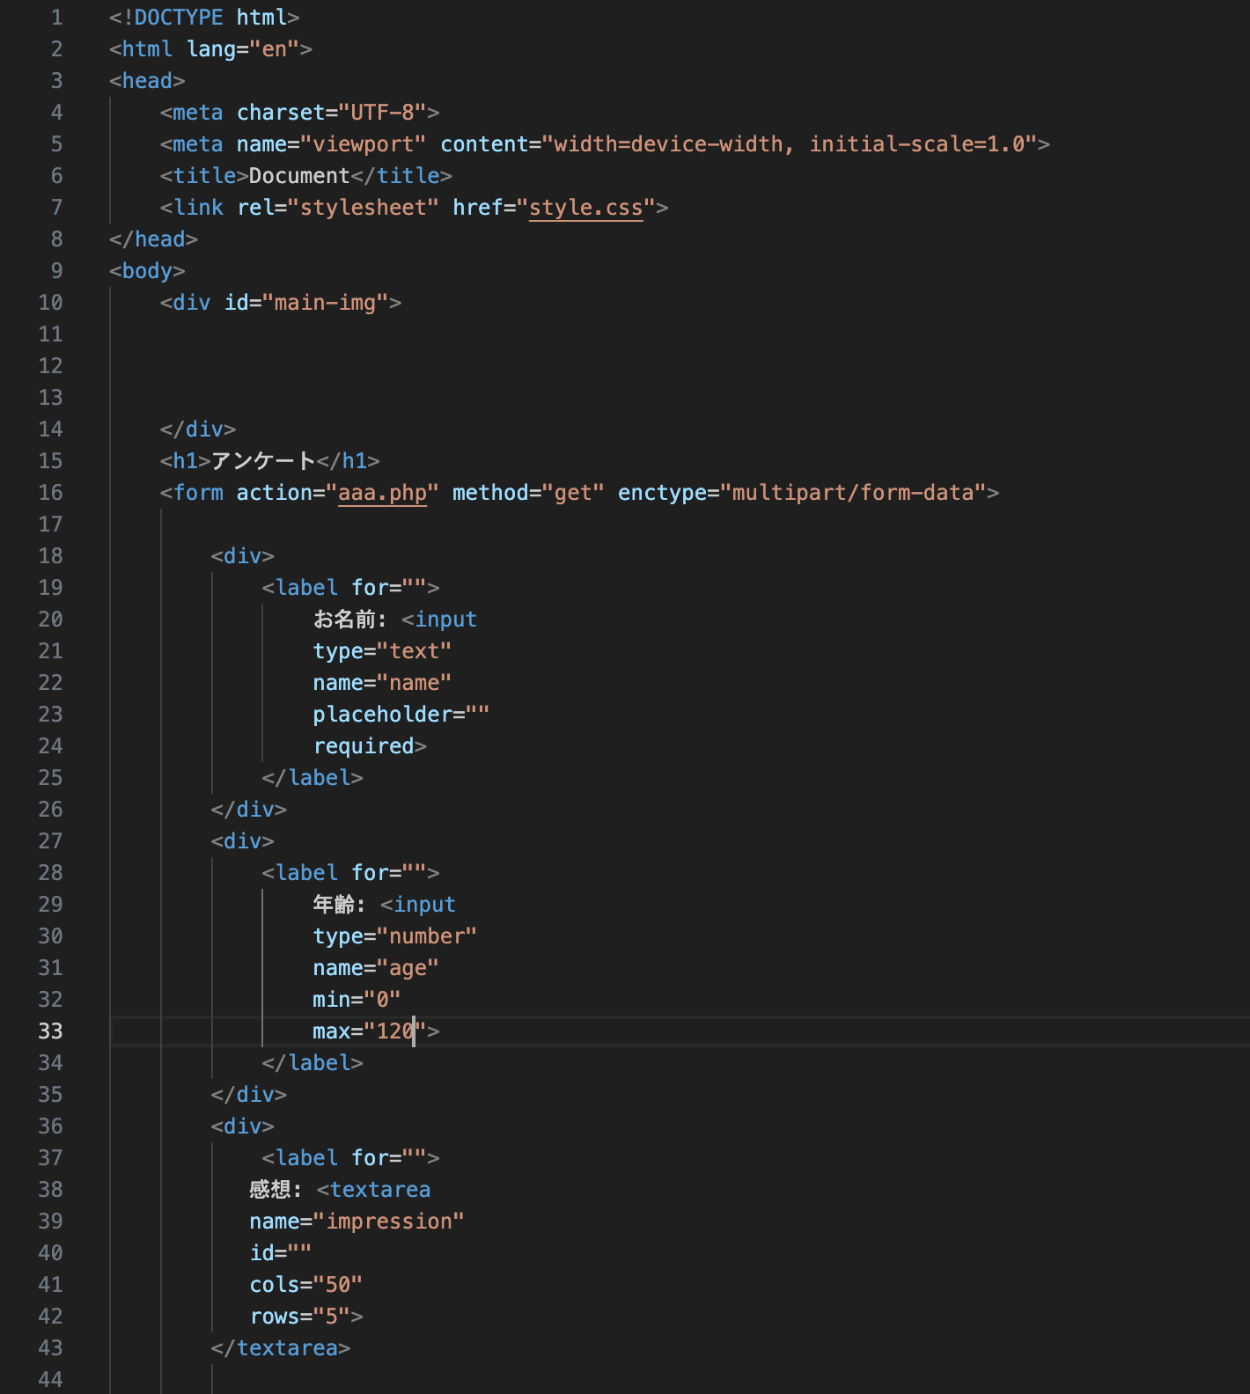Click the Document title text
Viewport: 1250px width, 1394px height.
point(299,176)
